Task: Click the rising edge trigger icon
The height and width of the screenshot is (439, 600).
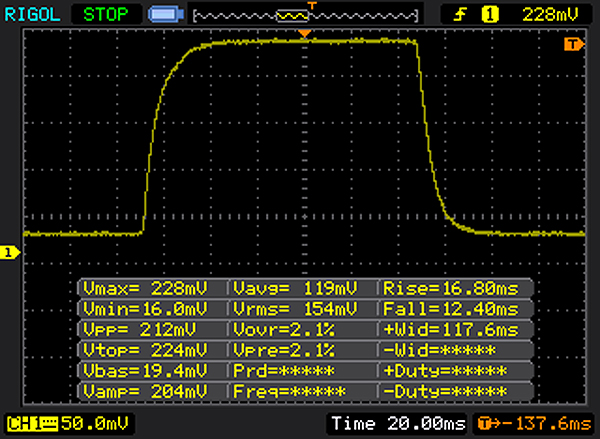Action: point(460,15)
